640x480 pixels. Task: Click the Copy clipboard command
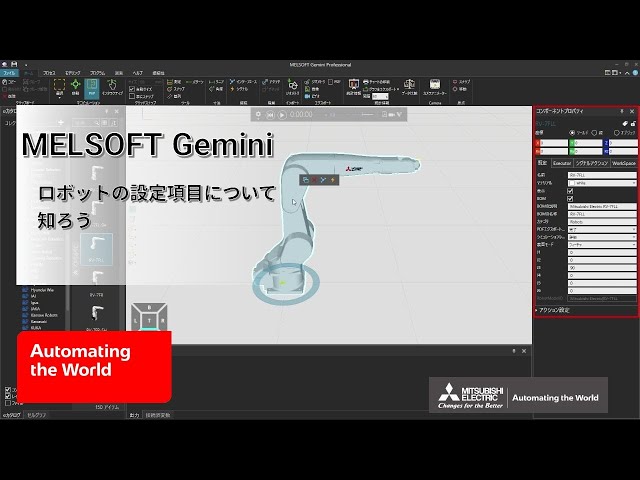[x=9, y=82]
